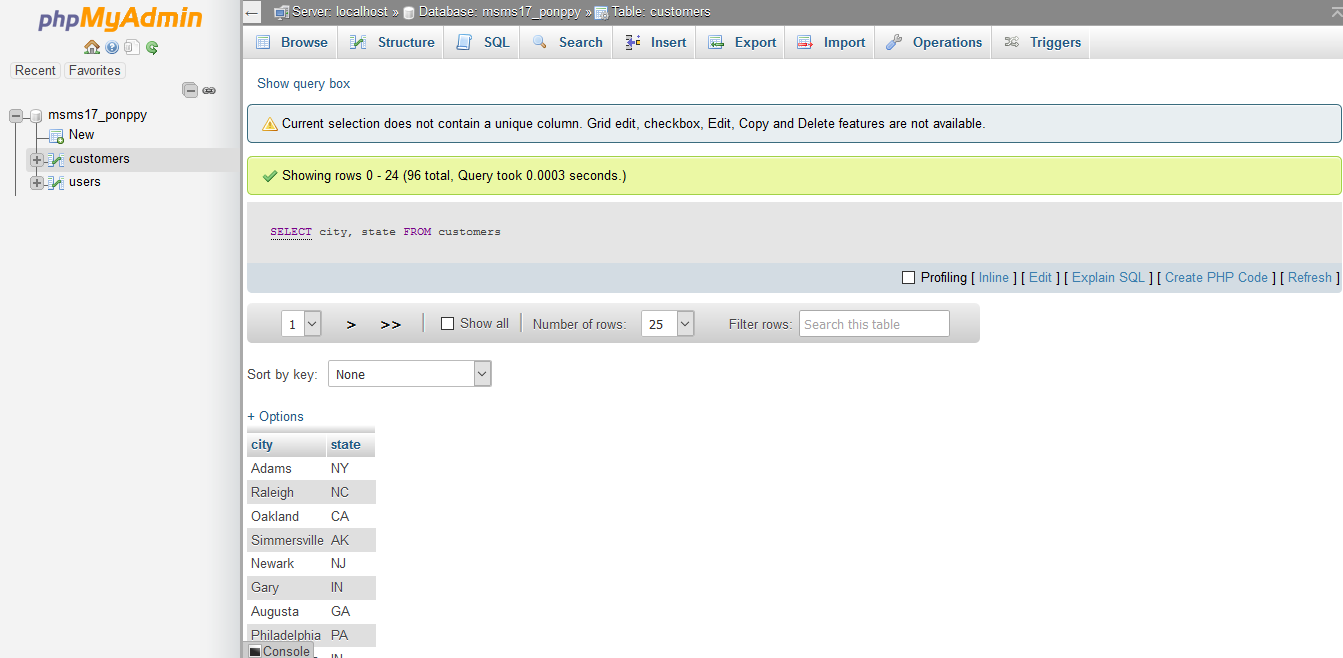Click Show query box link
This screenshot has width=1343, height=658.
pos(304,84)
